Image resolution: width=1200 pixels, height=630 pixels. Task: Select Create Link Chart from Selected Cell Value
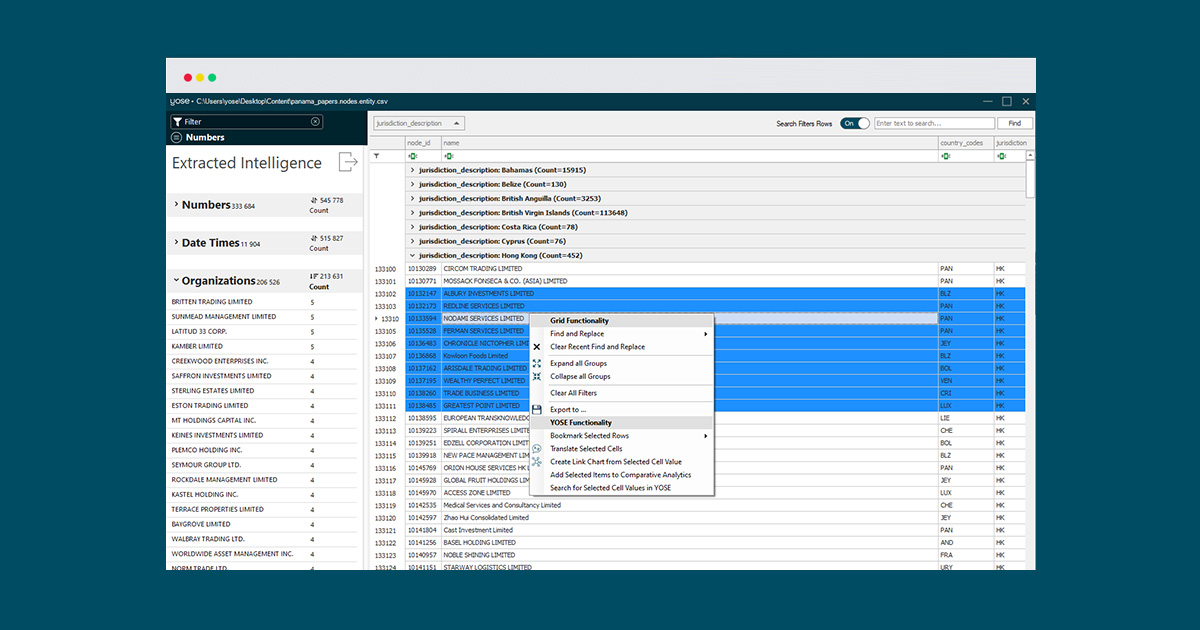coord(616,462)
